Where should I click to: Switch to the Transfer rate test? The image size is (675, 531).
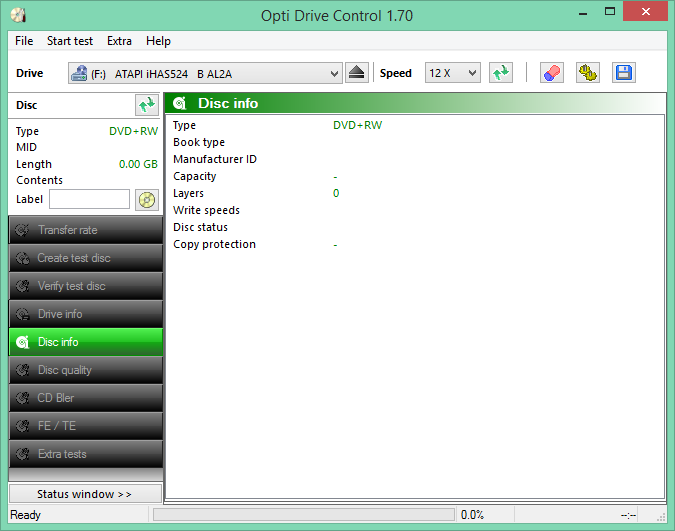pos(86,230)
